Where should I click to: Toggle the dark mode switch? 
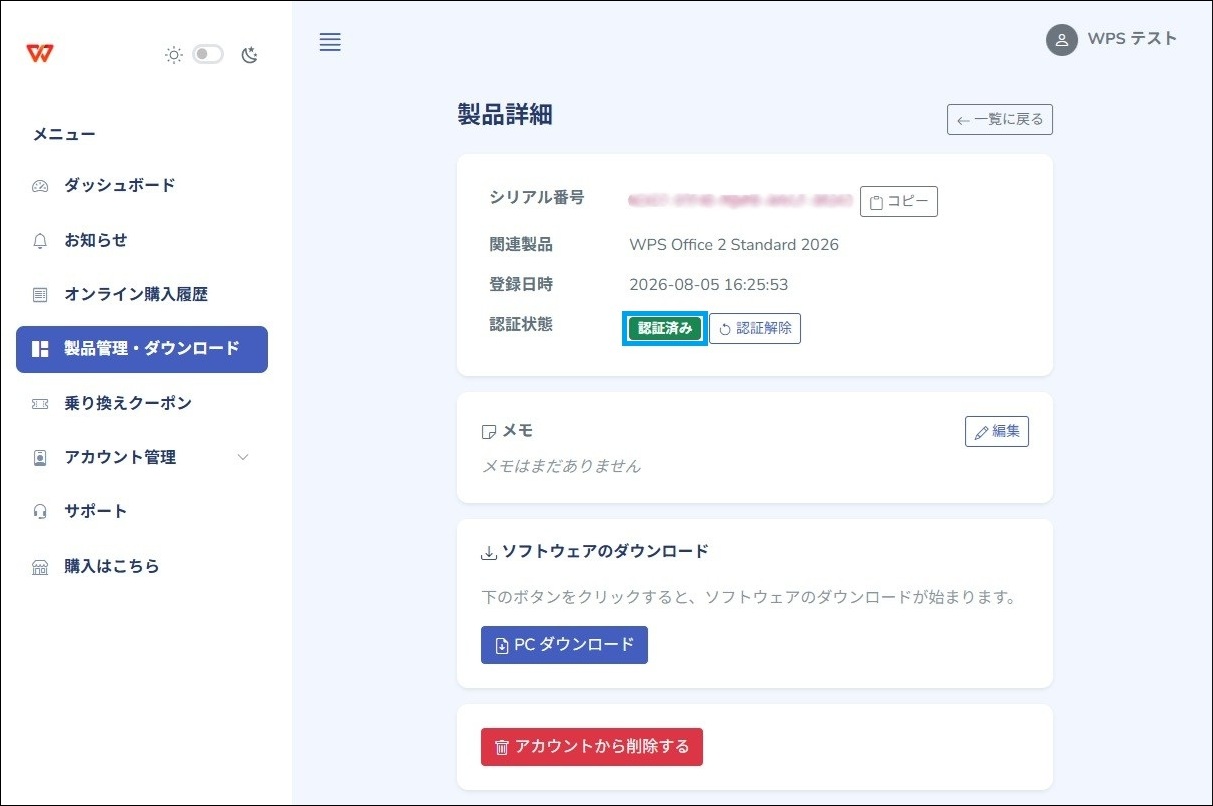pos(208,54)
